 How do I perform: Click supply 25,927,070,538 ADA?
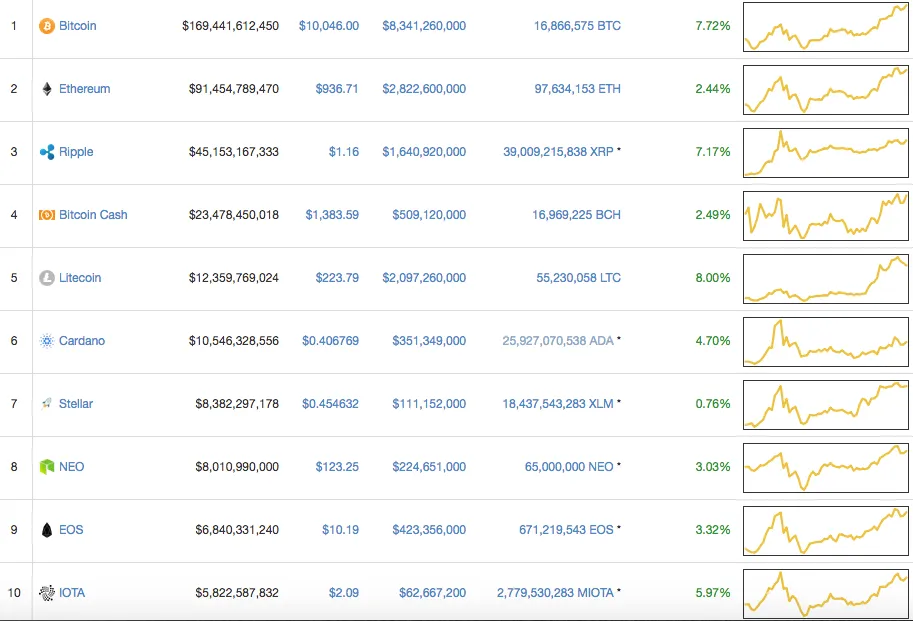tap(558, 340)
